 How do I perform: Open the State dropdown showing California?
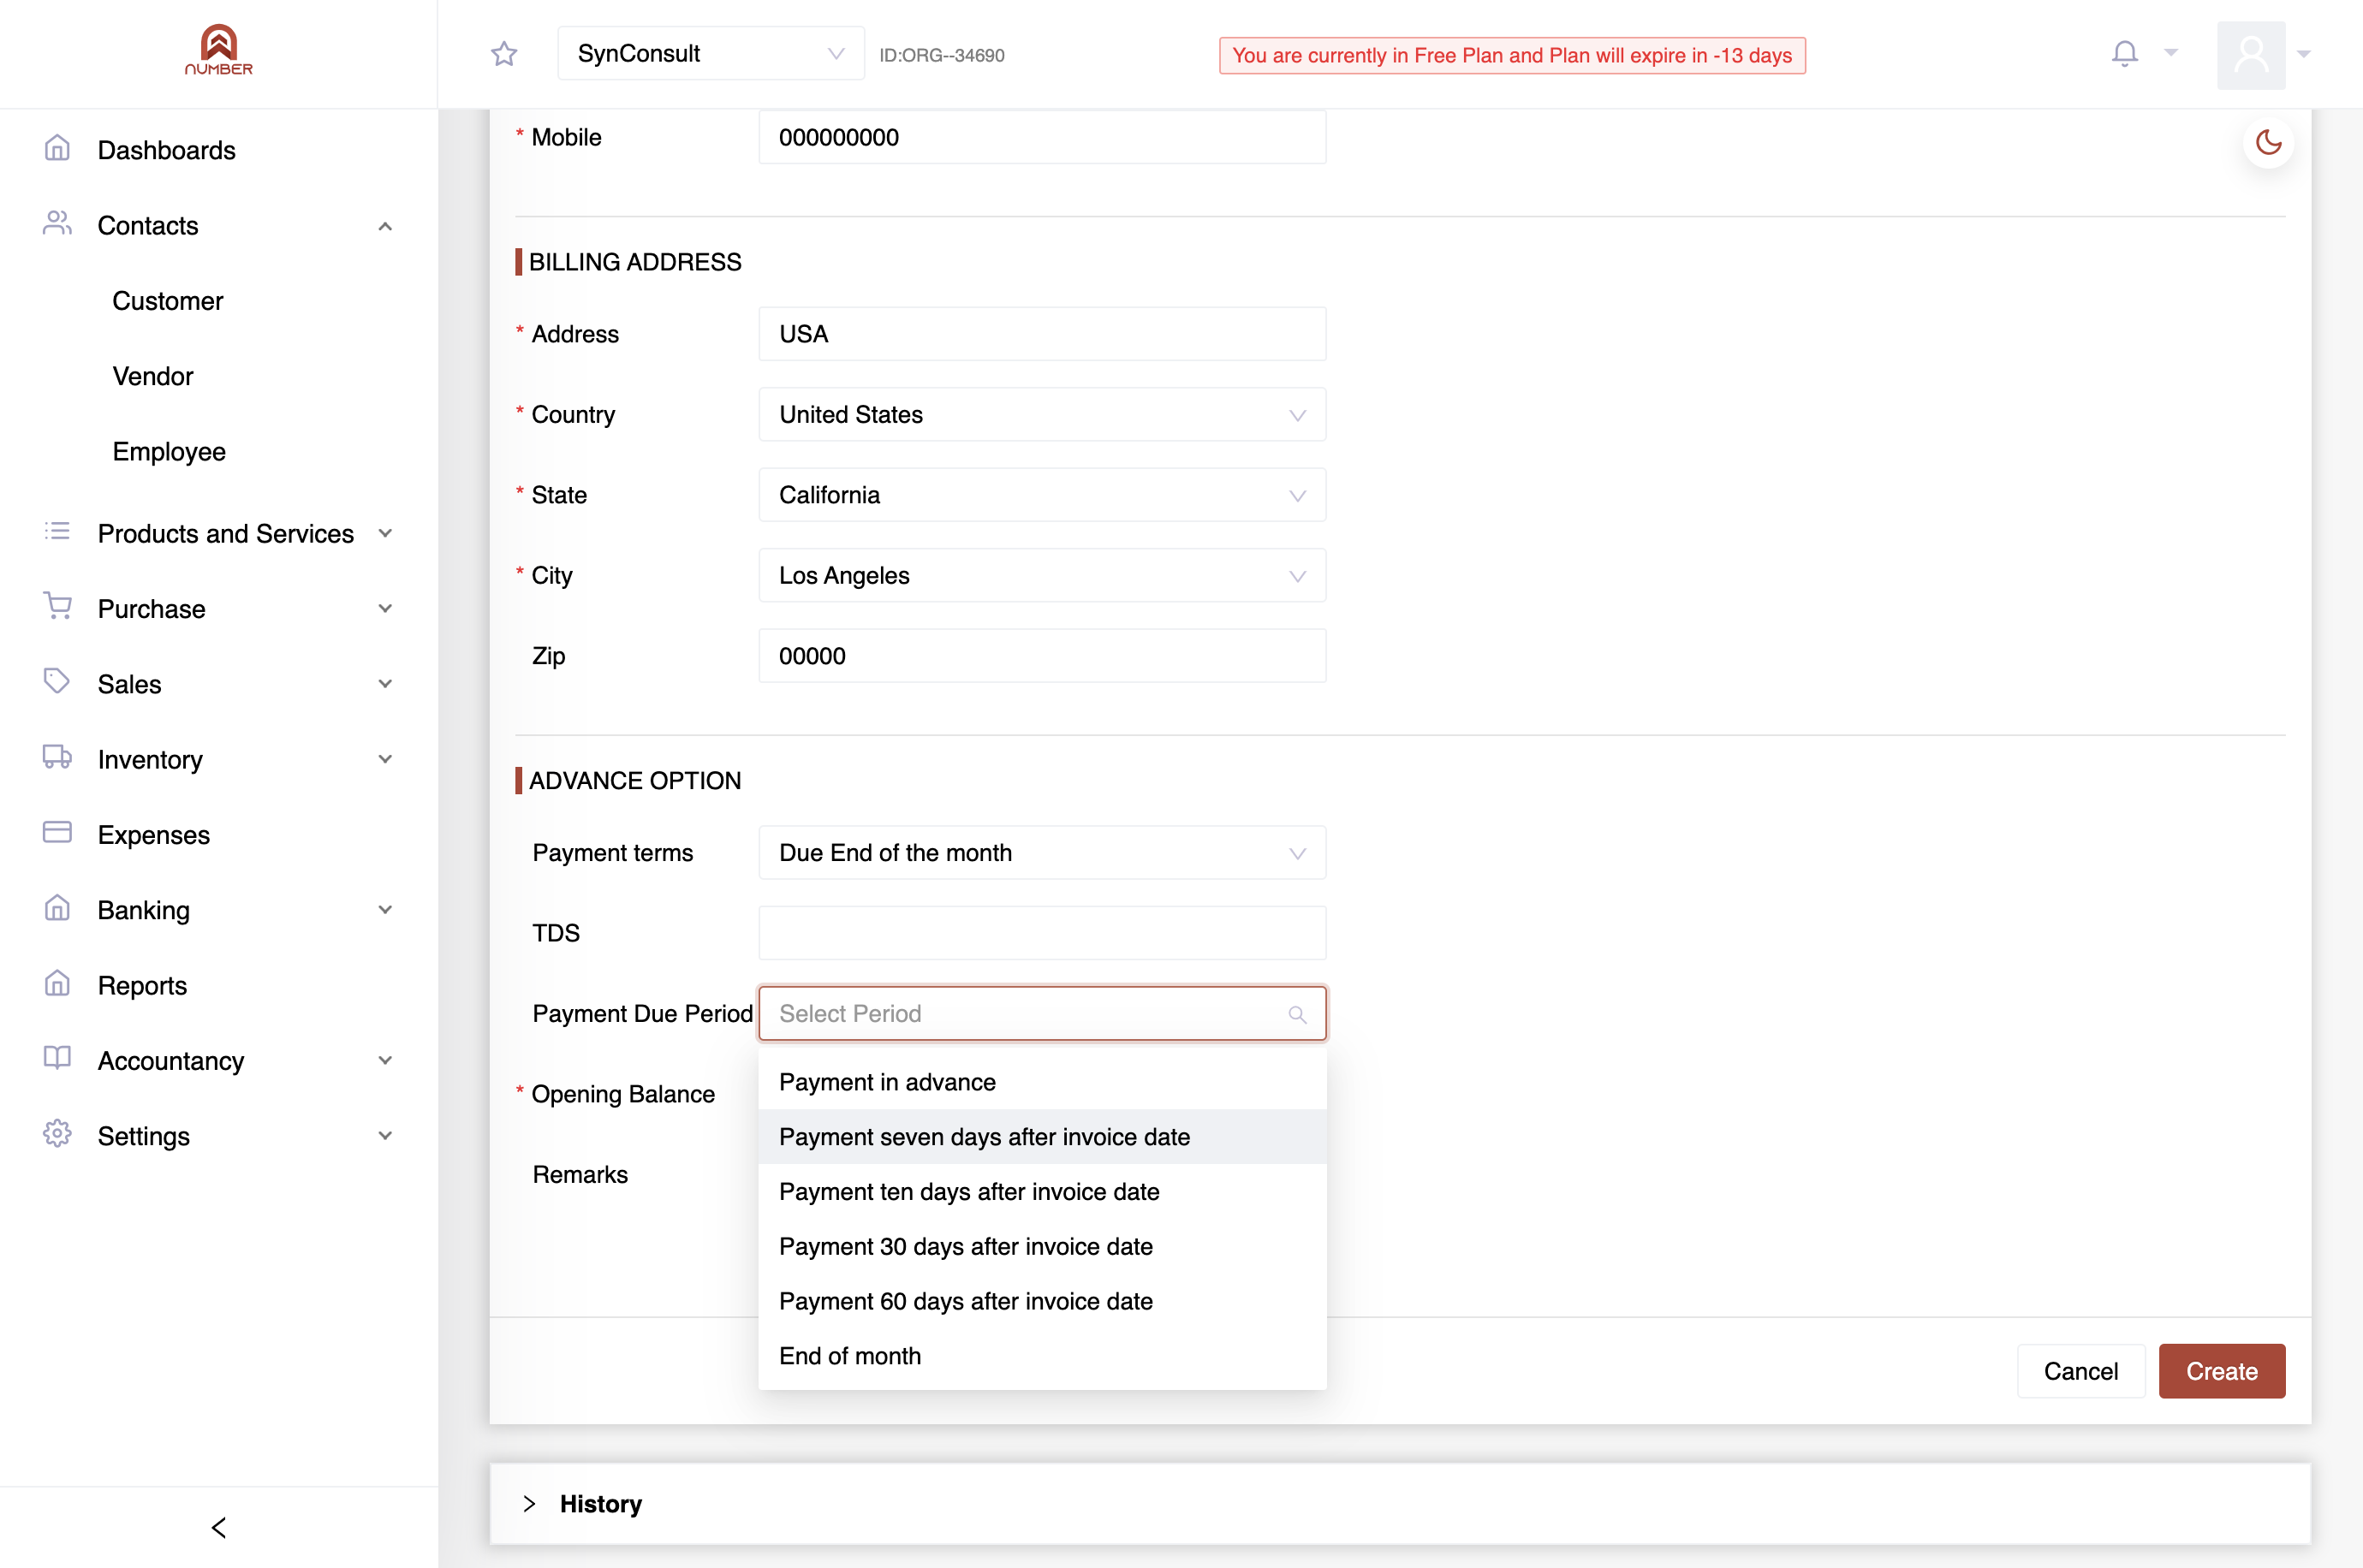(x=1042, y=495)
